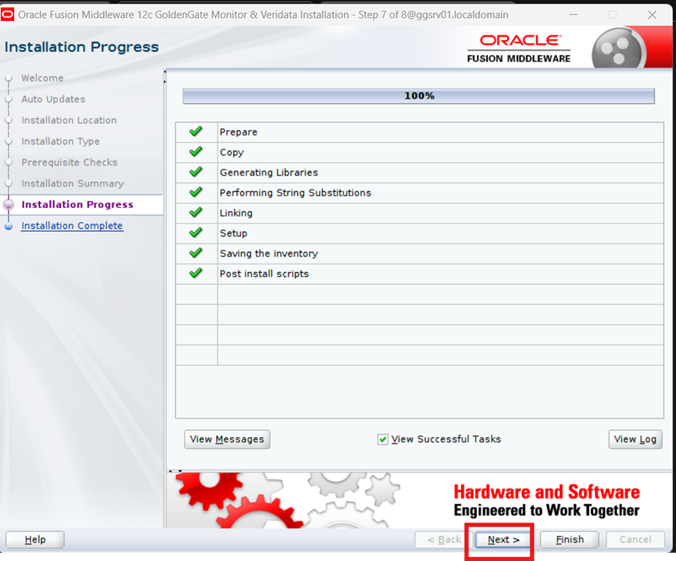This screenshot has height=561, width=676.
Task: Click the View Log button
Action: 635,439
